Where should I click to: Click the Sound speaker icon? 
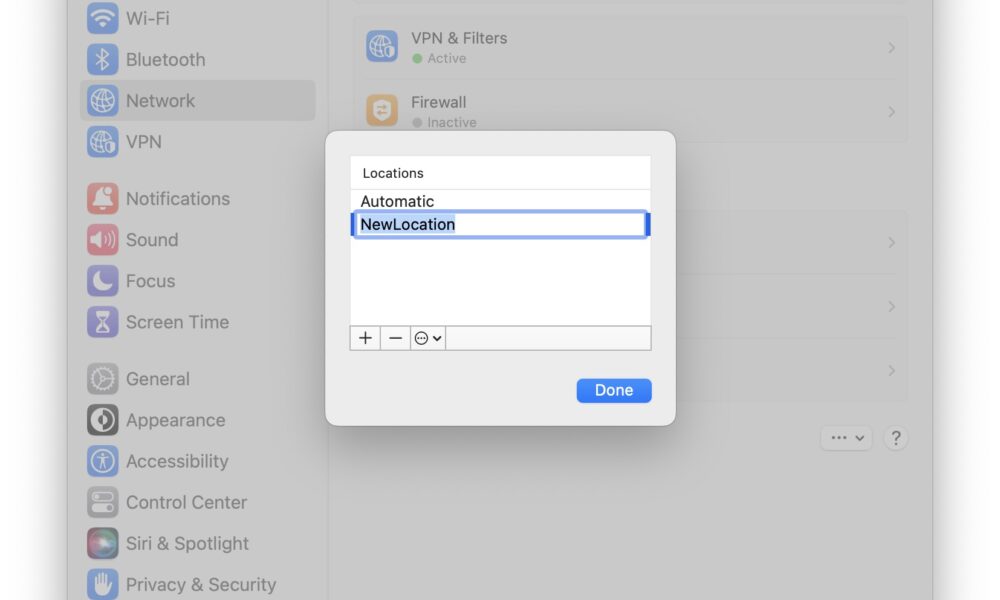click(102, 240)
